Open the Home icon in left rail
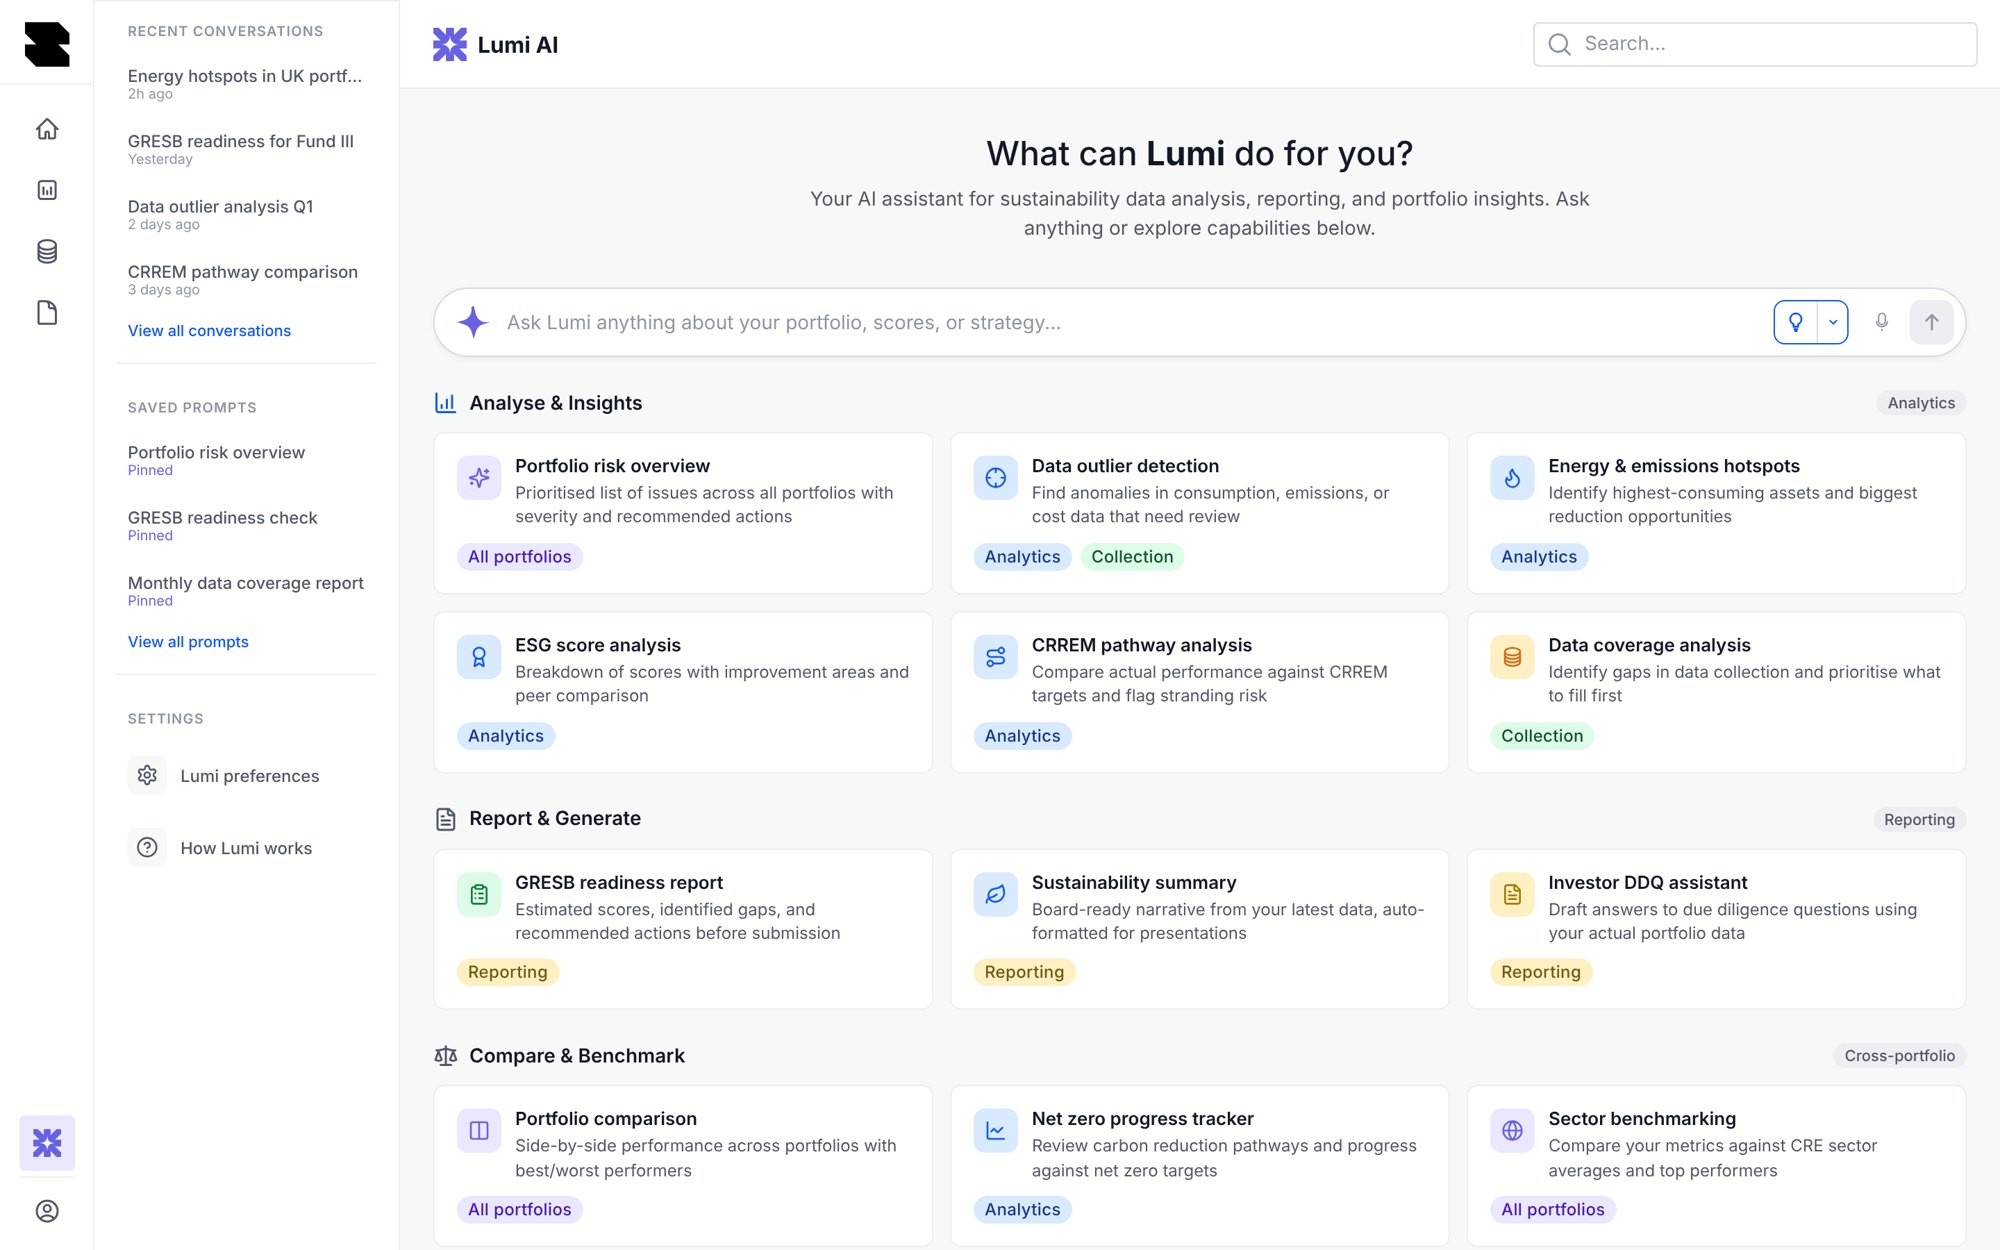Image resolution: width=2000 pixels, height=1250 pixels. click(47, 129)
